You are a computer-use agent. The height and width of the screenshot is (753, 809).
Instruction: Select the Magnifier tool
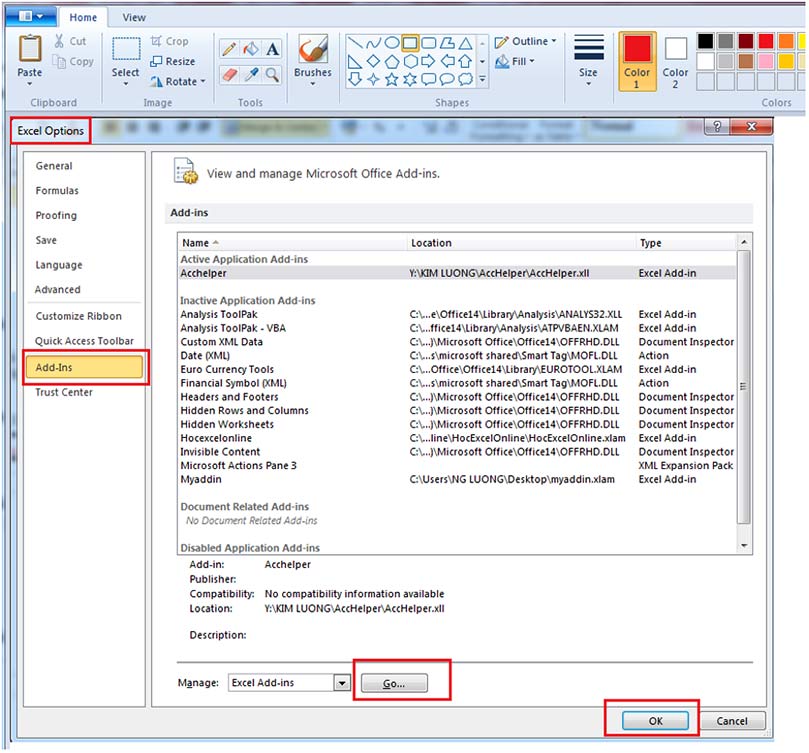click(x=272, y=75)
